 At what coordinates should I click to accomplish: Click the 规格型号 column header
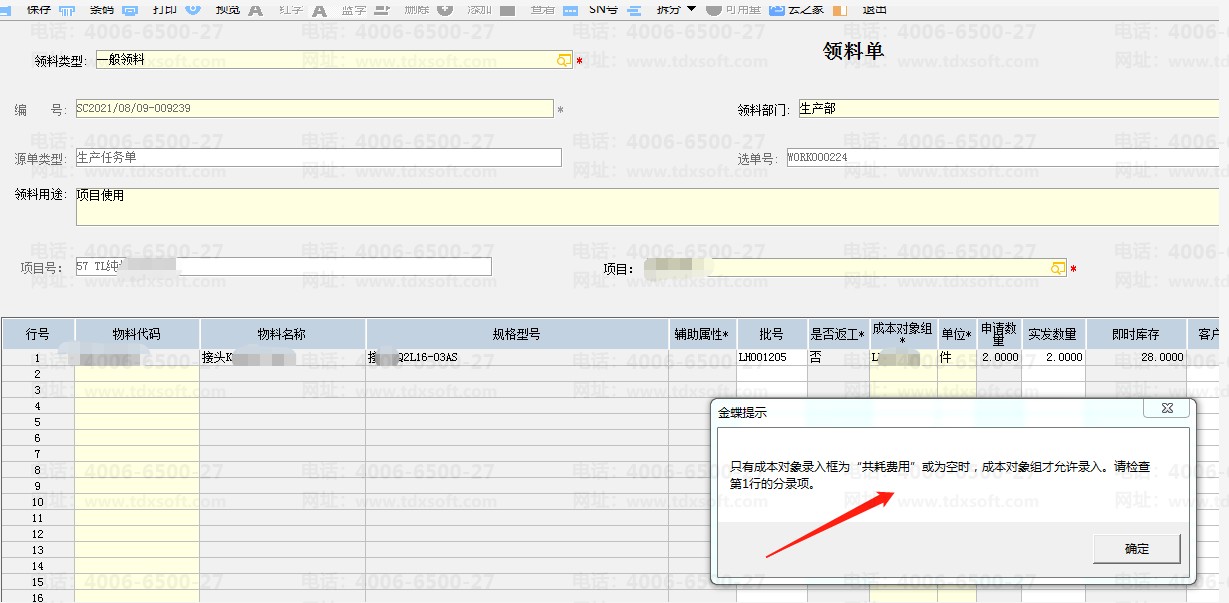point(517,334)
